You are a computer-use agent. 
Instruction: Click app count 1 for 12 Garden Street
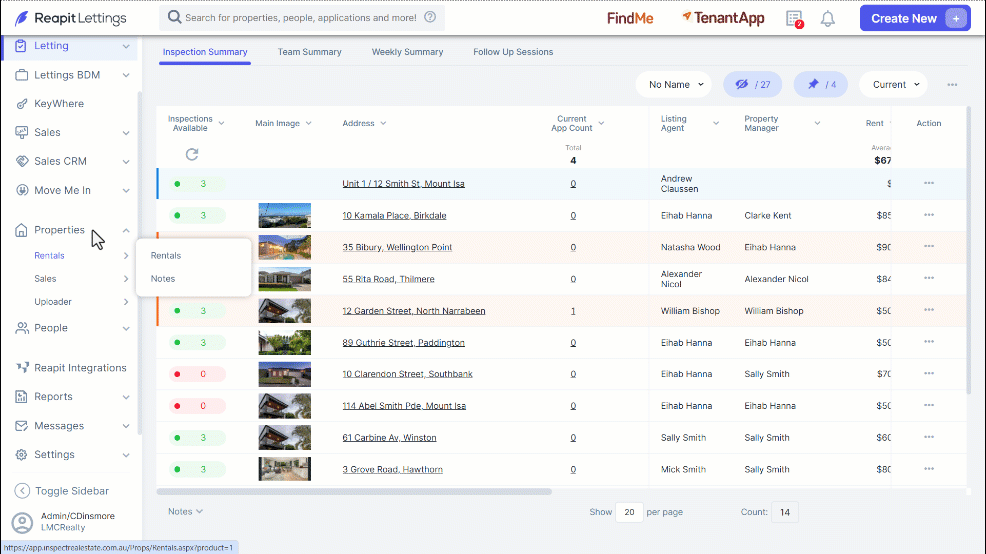click(573, 311)
